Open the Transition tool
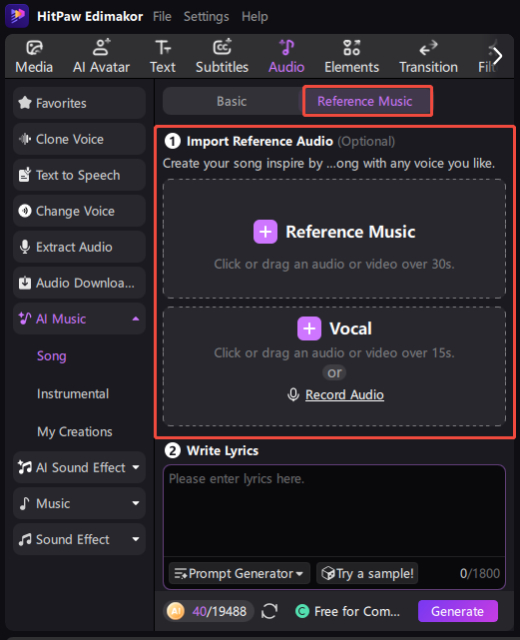This screenshot has width=520, height=640. click(428, 56)
